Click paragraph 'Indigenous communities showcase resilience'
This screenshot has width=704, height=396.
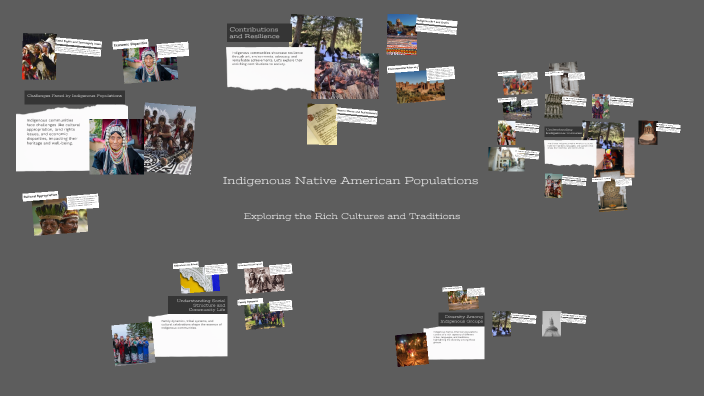268,58
